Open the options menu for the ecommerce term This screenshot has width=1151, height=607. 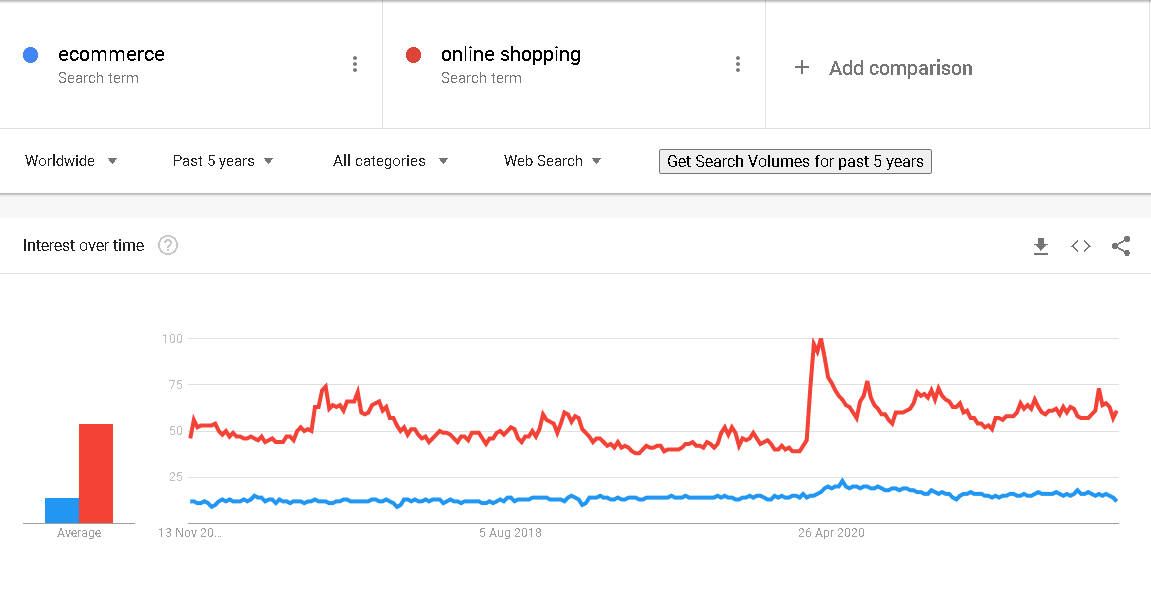[x=355, y=63]
